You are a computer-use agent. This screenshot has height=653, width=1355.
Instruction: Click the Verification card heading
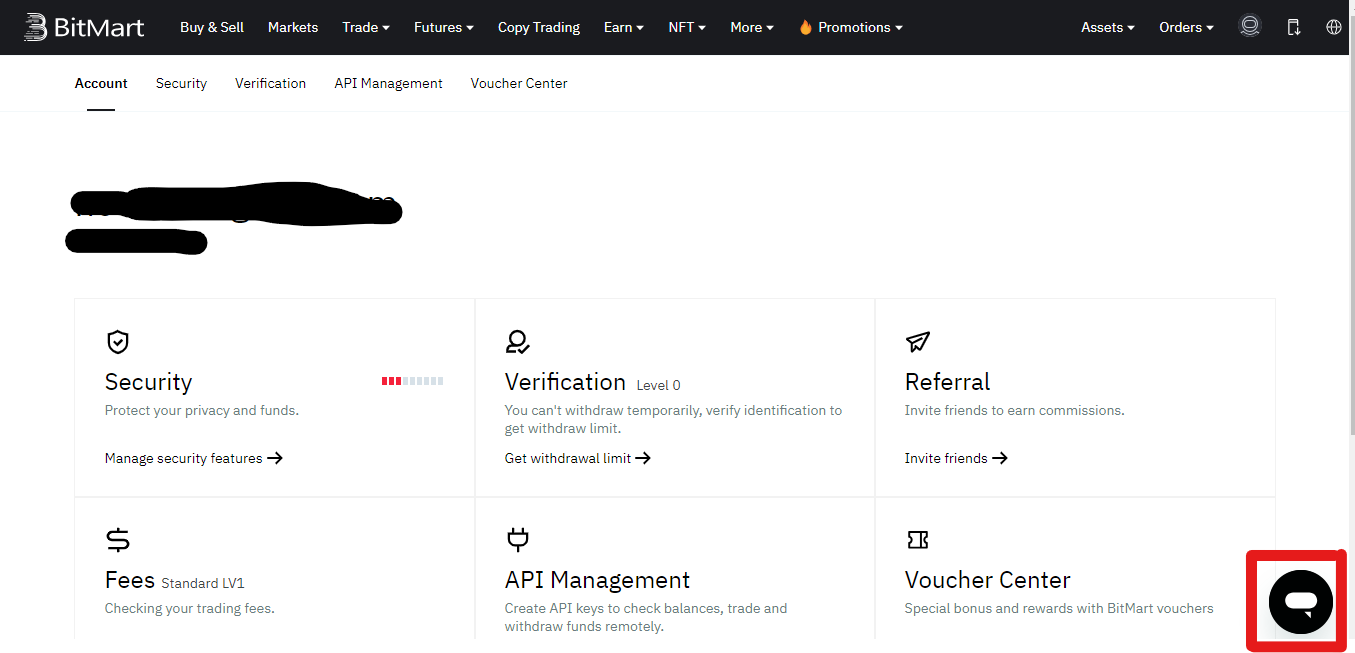click(x=565, y=382)
